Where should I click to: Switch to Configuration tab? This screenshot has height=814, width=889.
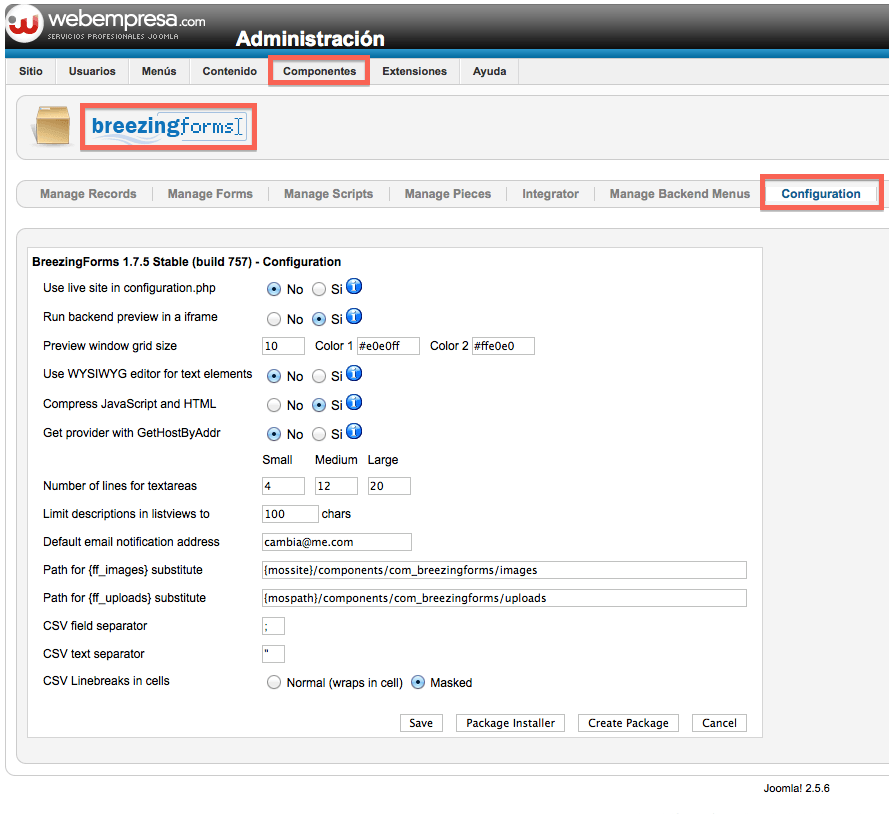click(x=820, y=194)
